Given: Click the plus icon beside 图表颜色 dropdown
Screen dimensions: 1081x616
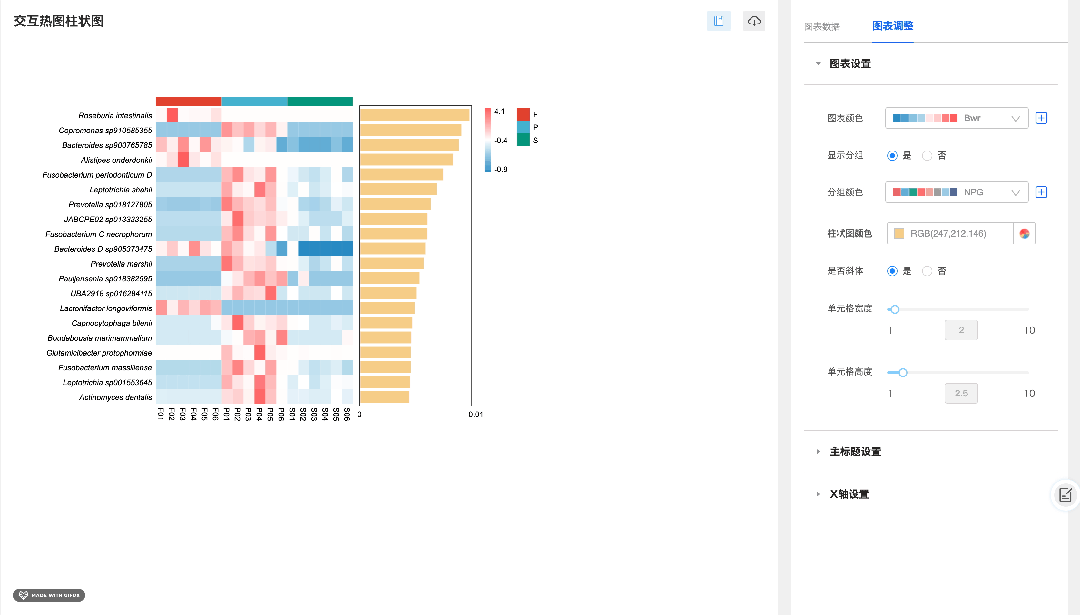Looking at the screenshot, I should pos(1041,118).
